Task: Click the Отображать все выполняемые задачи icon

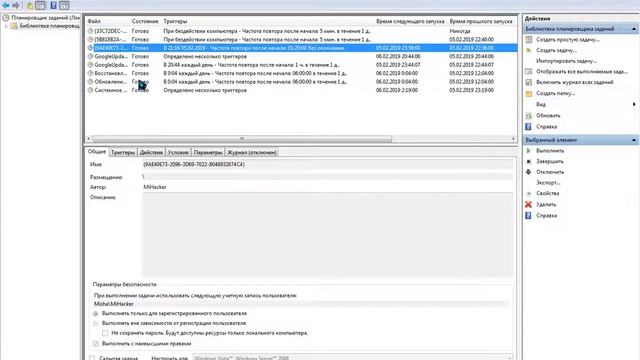Action: [x=529, y=71]
